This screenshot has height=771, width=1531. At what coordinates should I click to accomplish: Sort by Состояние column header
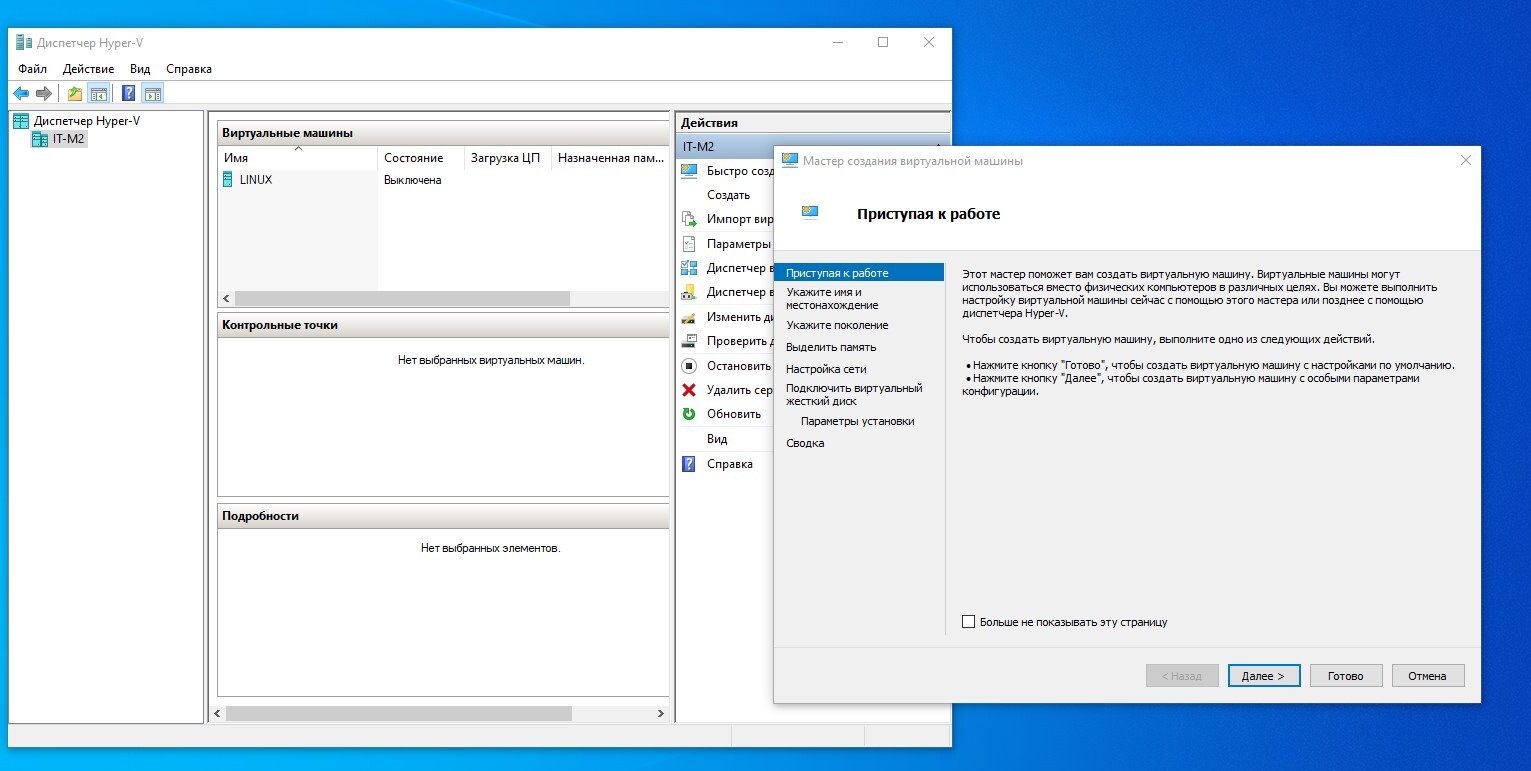click(421, 158)
